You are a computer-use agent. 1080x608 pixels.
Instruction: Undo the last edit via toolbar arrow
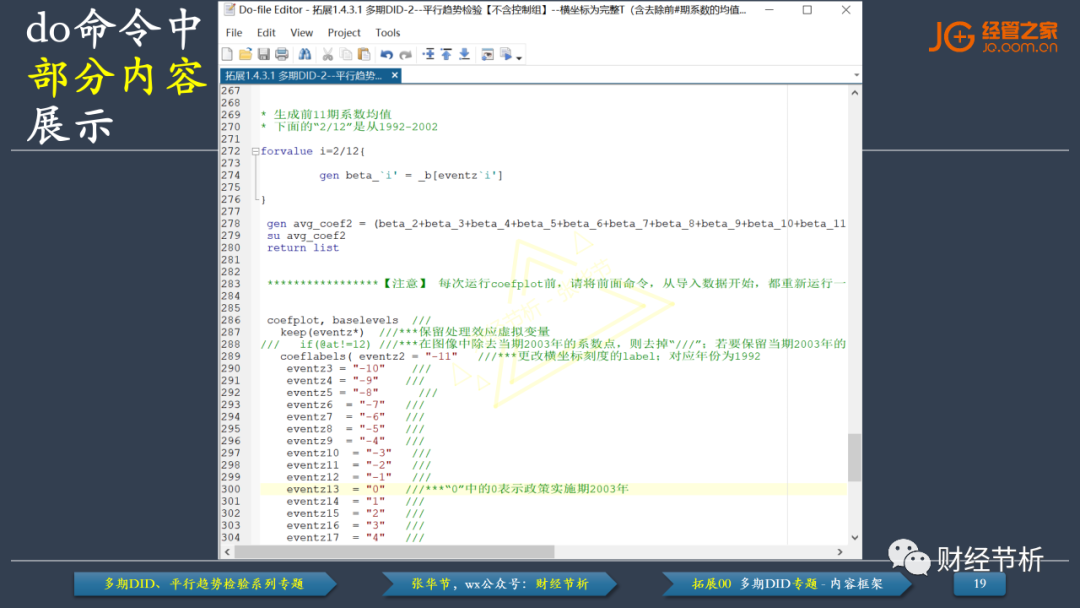tap(386, 54)
